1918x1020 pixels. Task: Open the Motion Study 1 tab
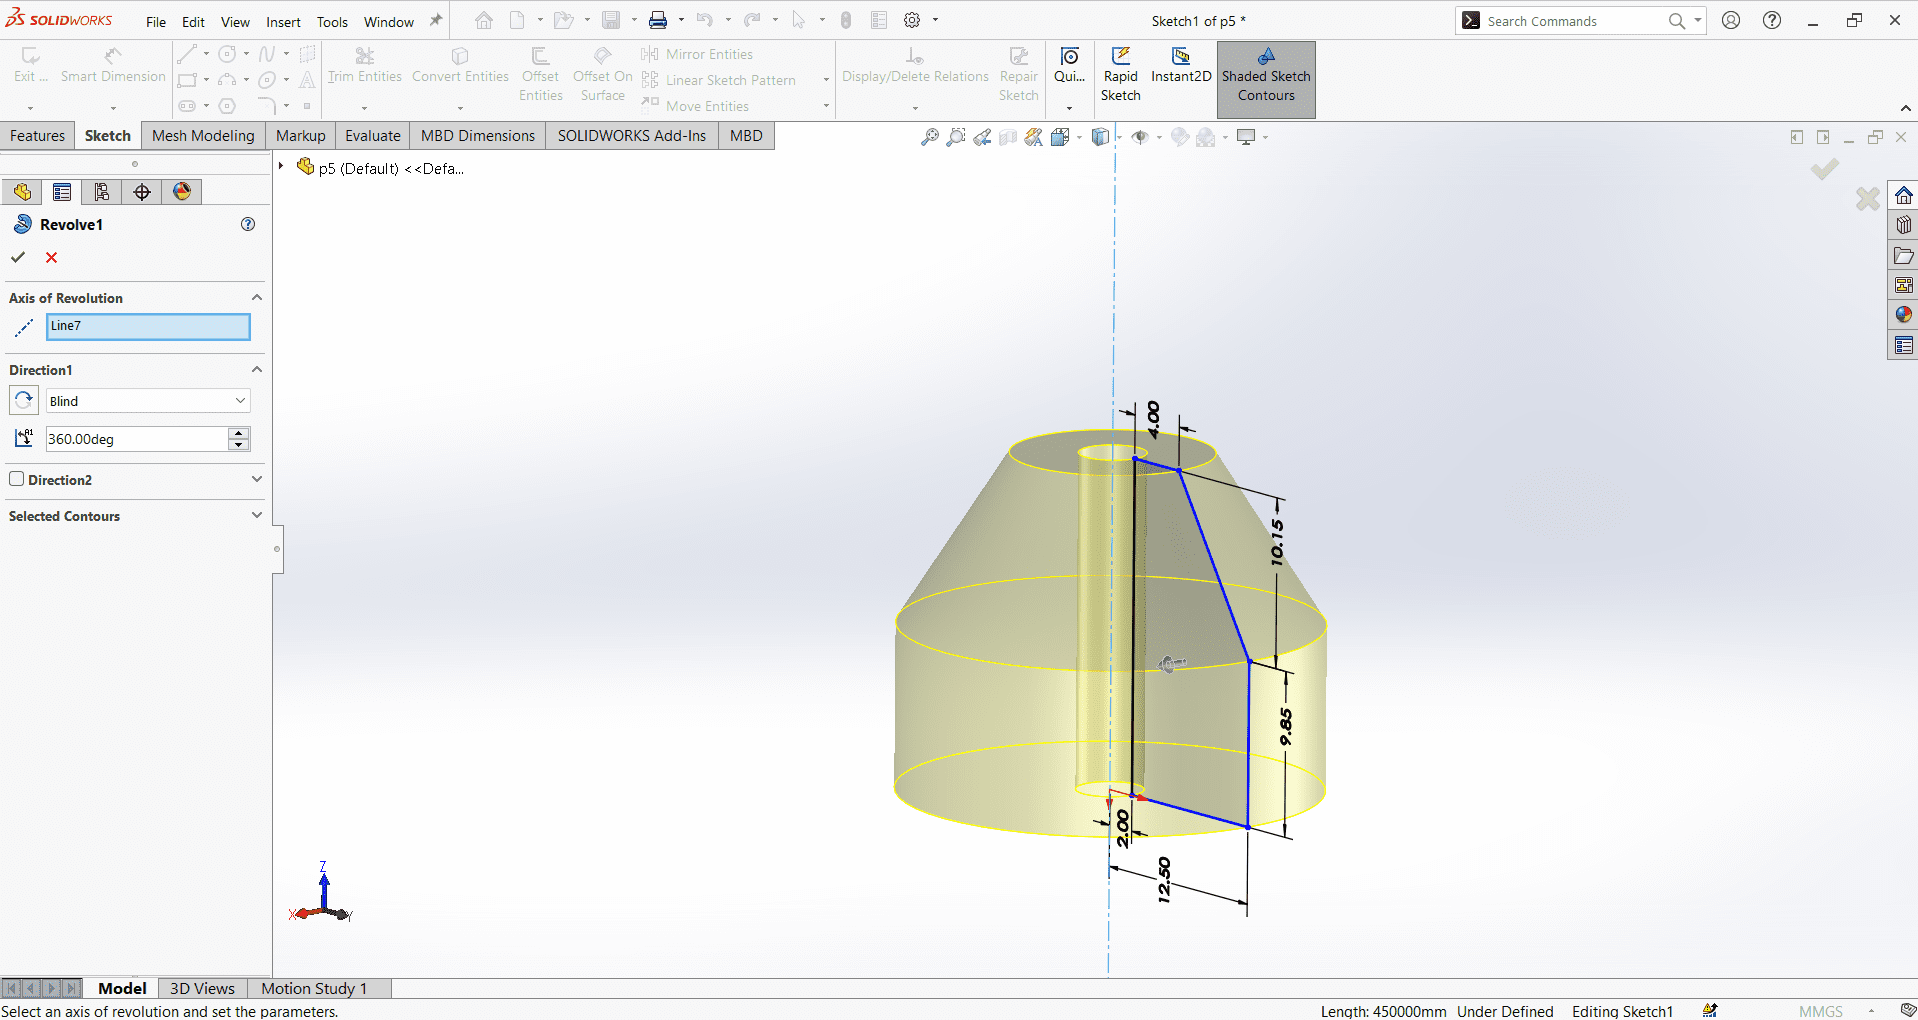tap(314, 988)
